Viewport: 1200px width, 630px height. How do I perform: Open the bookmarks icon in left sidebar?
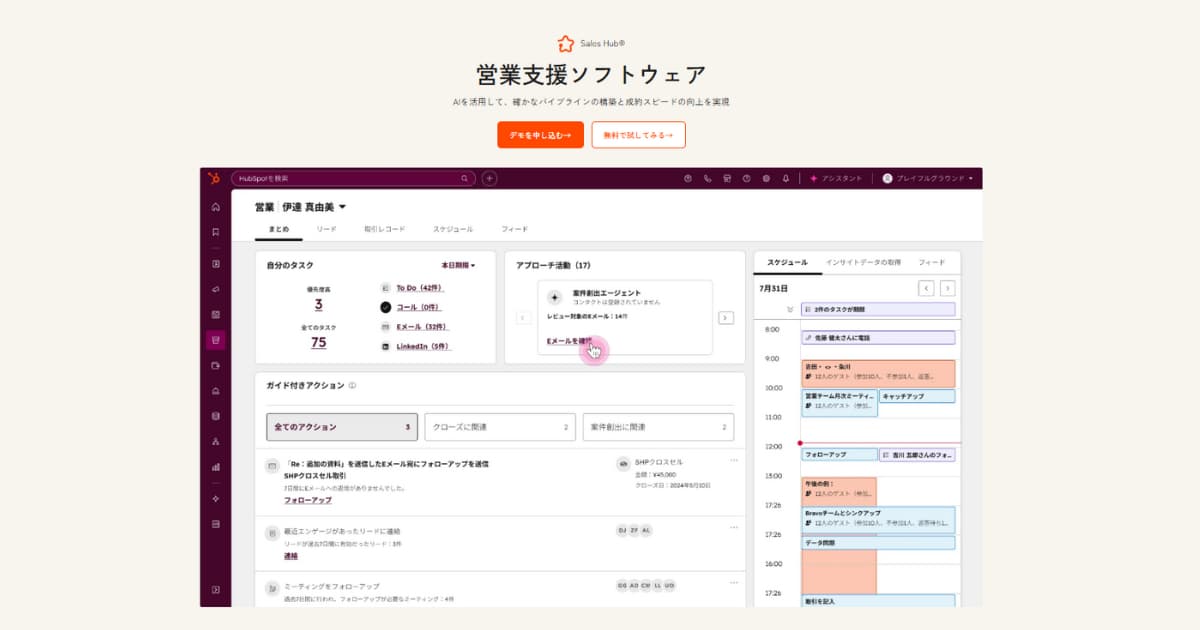point(215,232)
